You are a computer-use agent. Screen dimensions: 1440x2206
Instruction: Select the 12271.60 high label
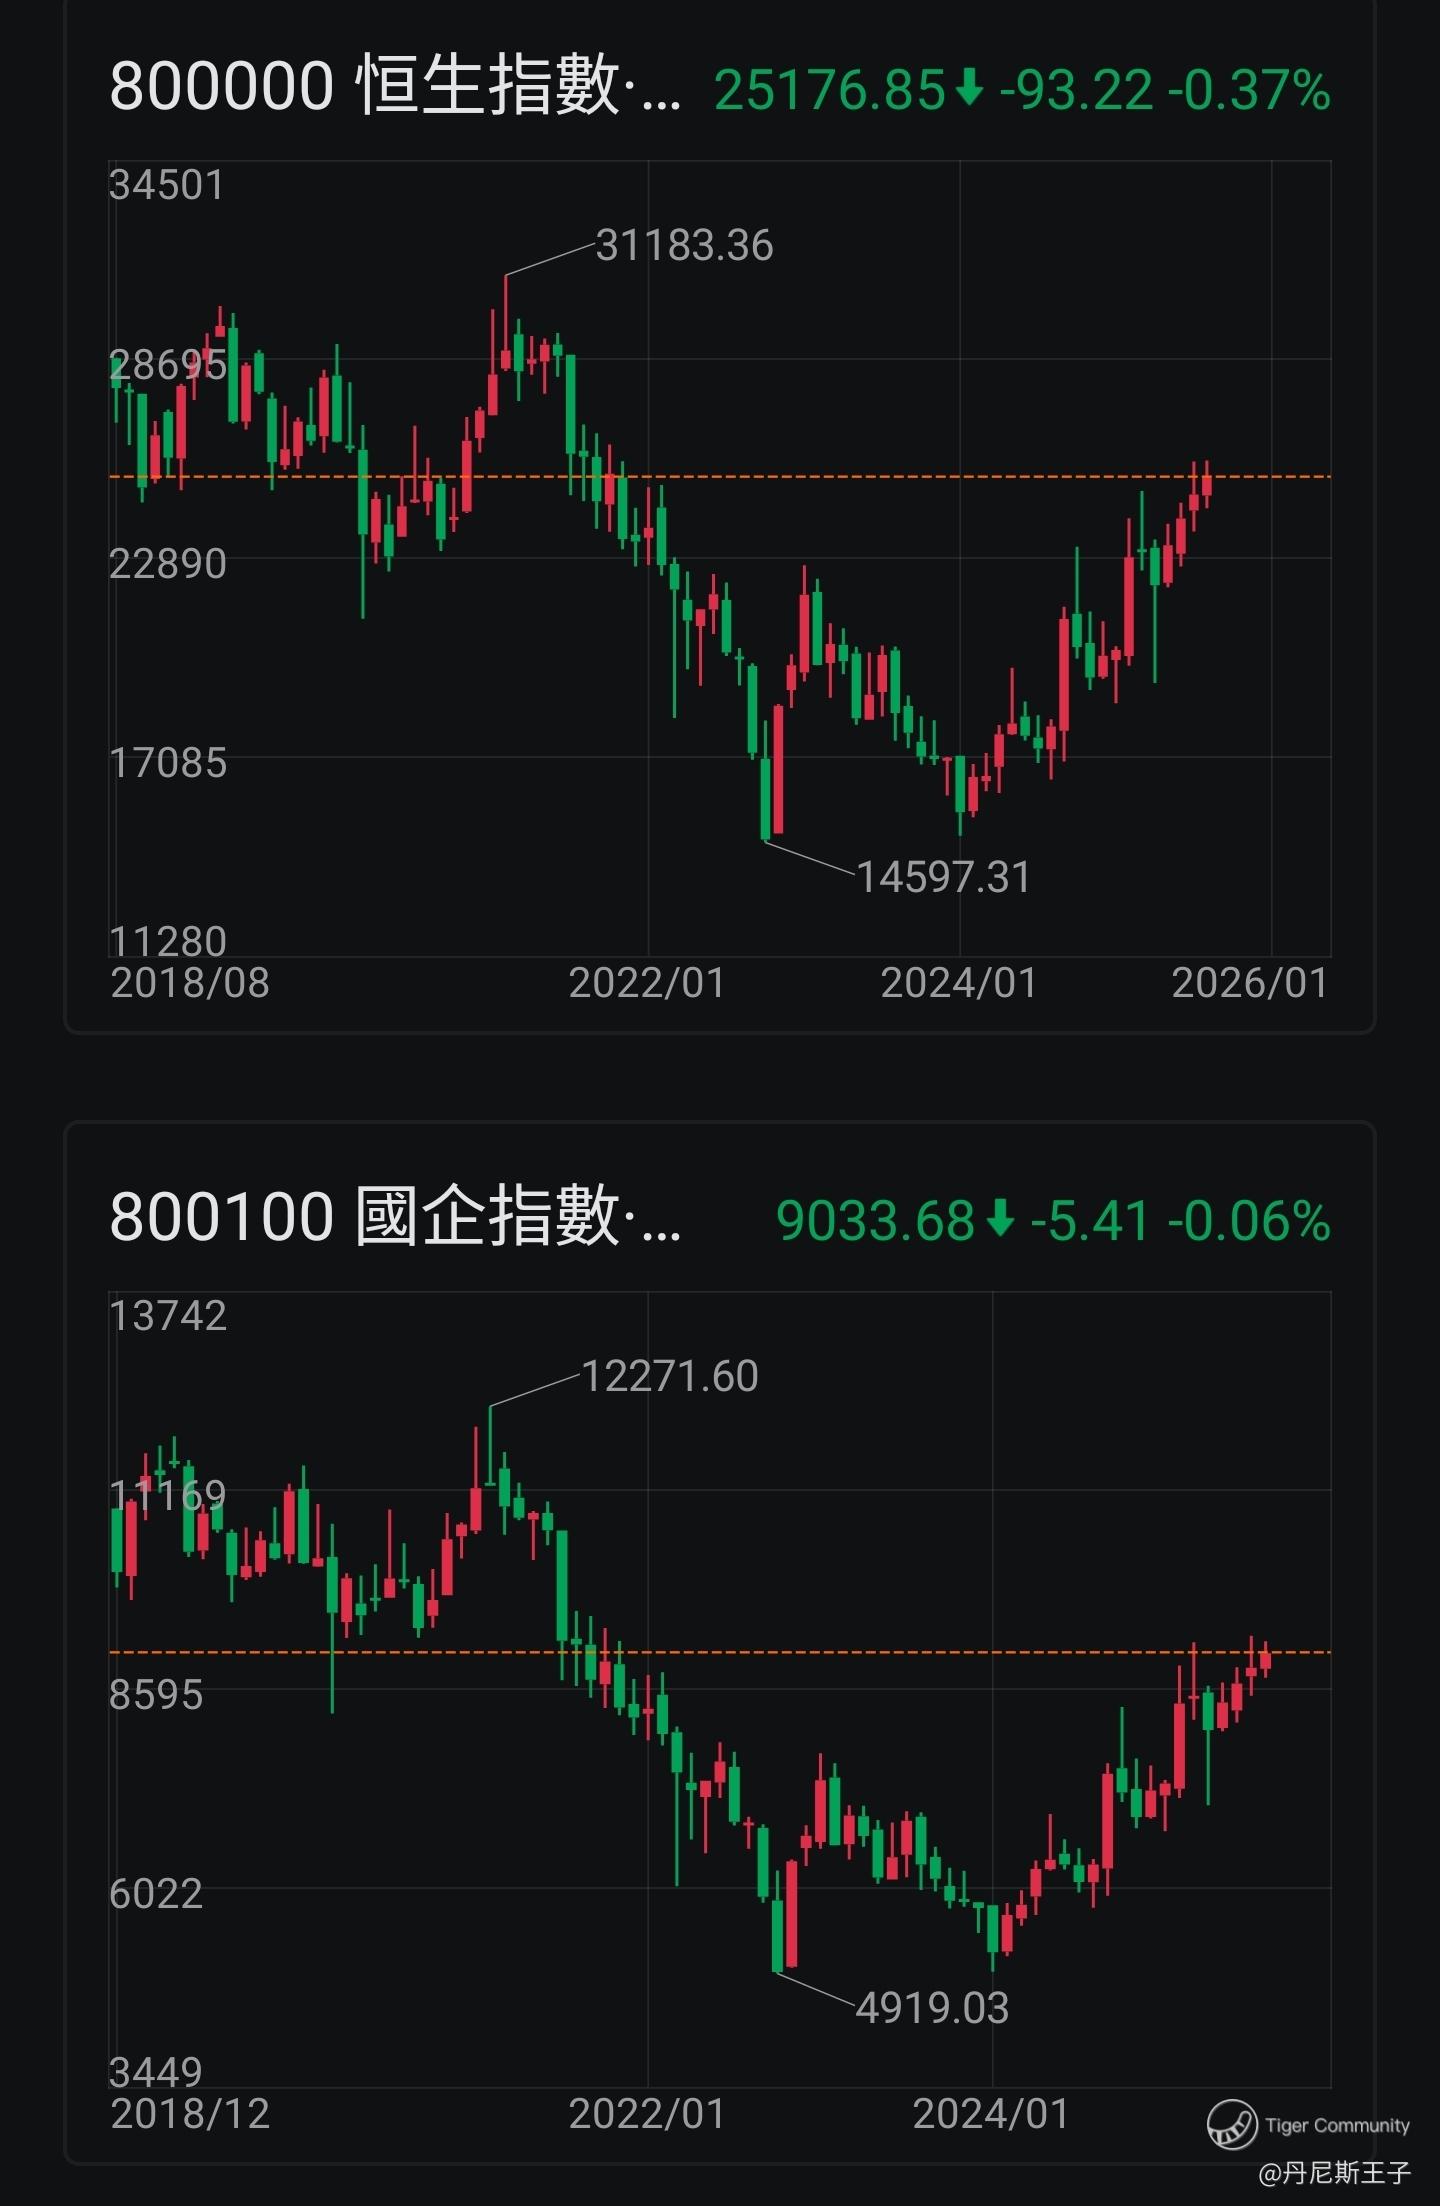coord(670,1377)
